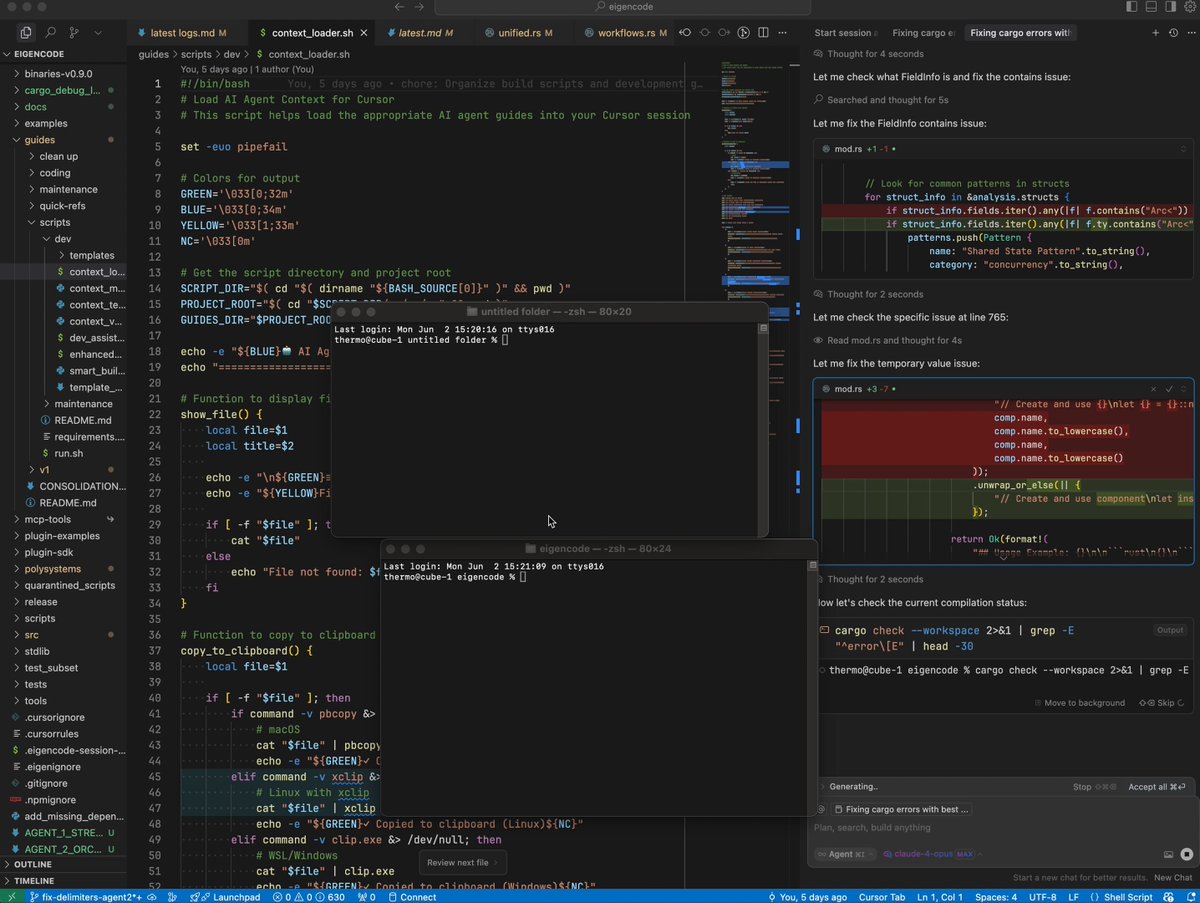Switch to the latest.md tab
The height and width of the screenshot is (903, 1200).
point(426,33)
